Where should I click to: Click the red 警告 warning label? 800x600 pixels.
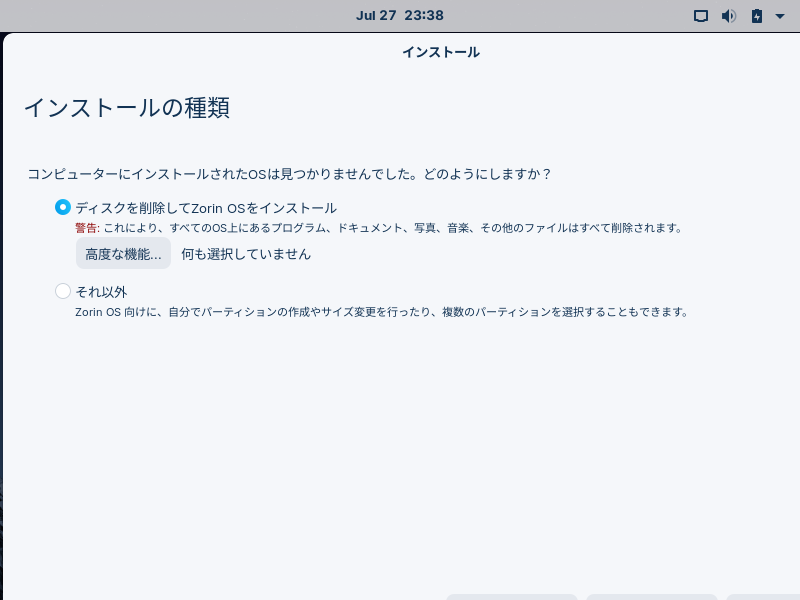(x=87, y=228)
